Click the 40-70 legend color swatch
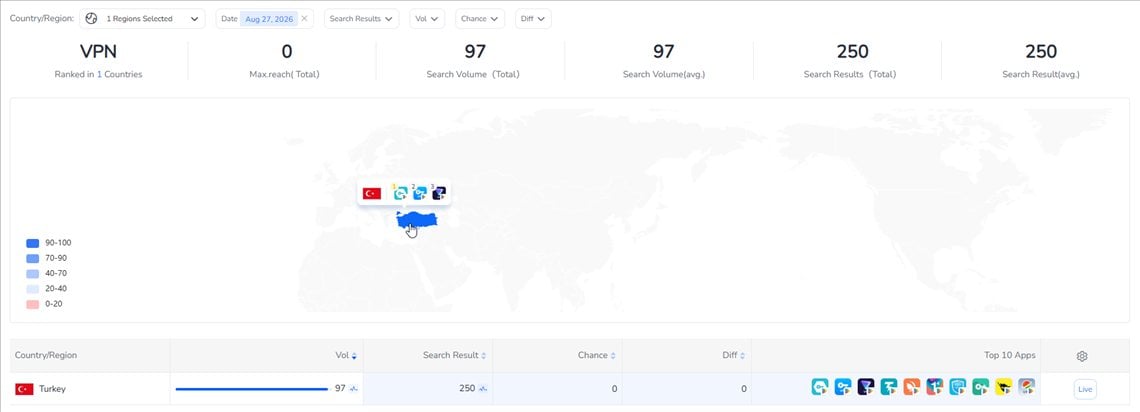Viewport: 1140px width, 412px height. pyautogui.click(x=33, y=274)
